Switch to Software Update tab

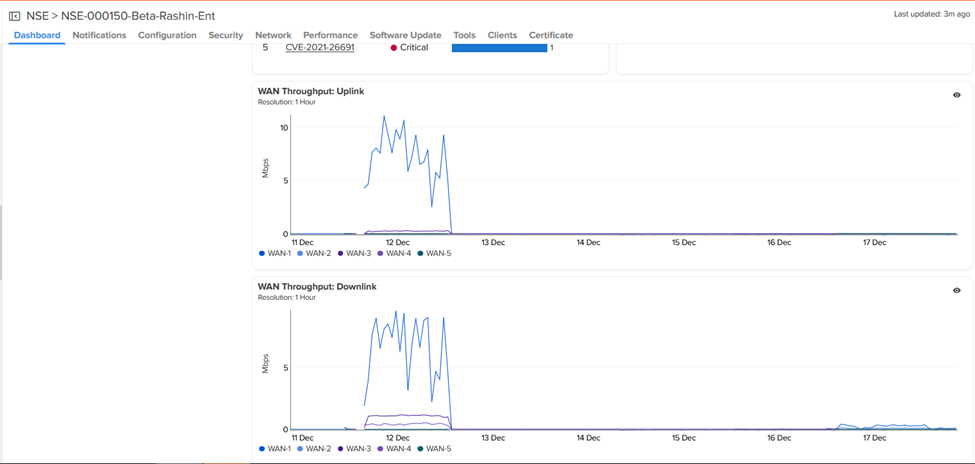coord(405,35)
